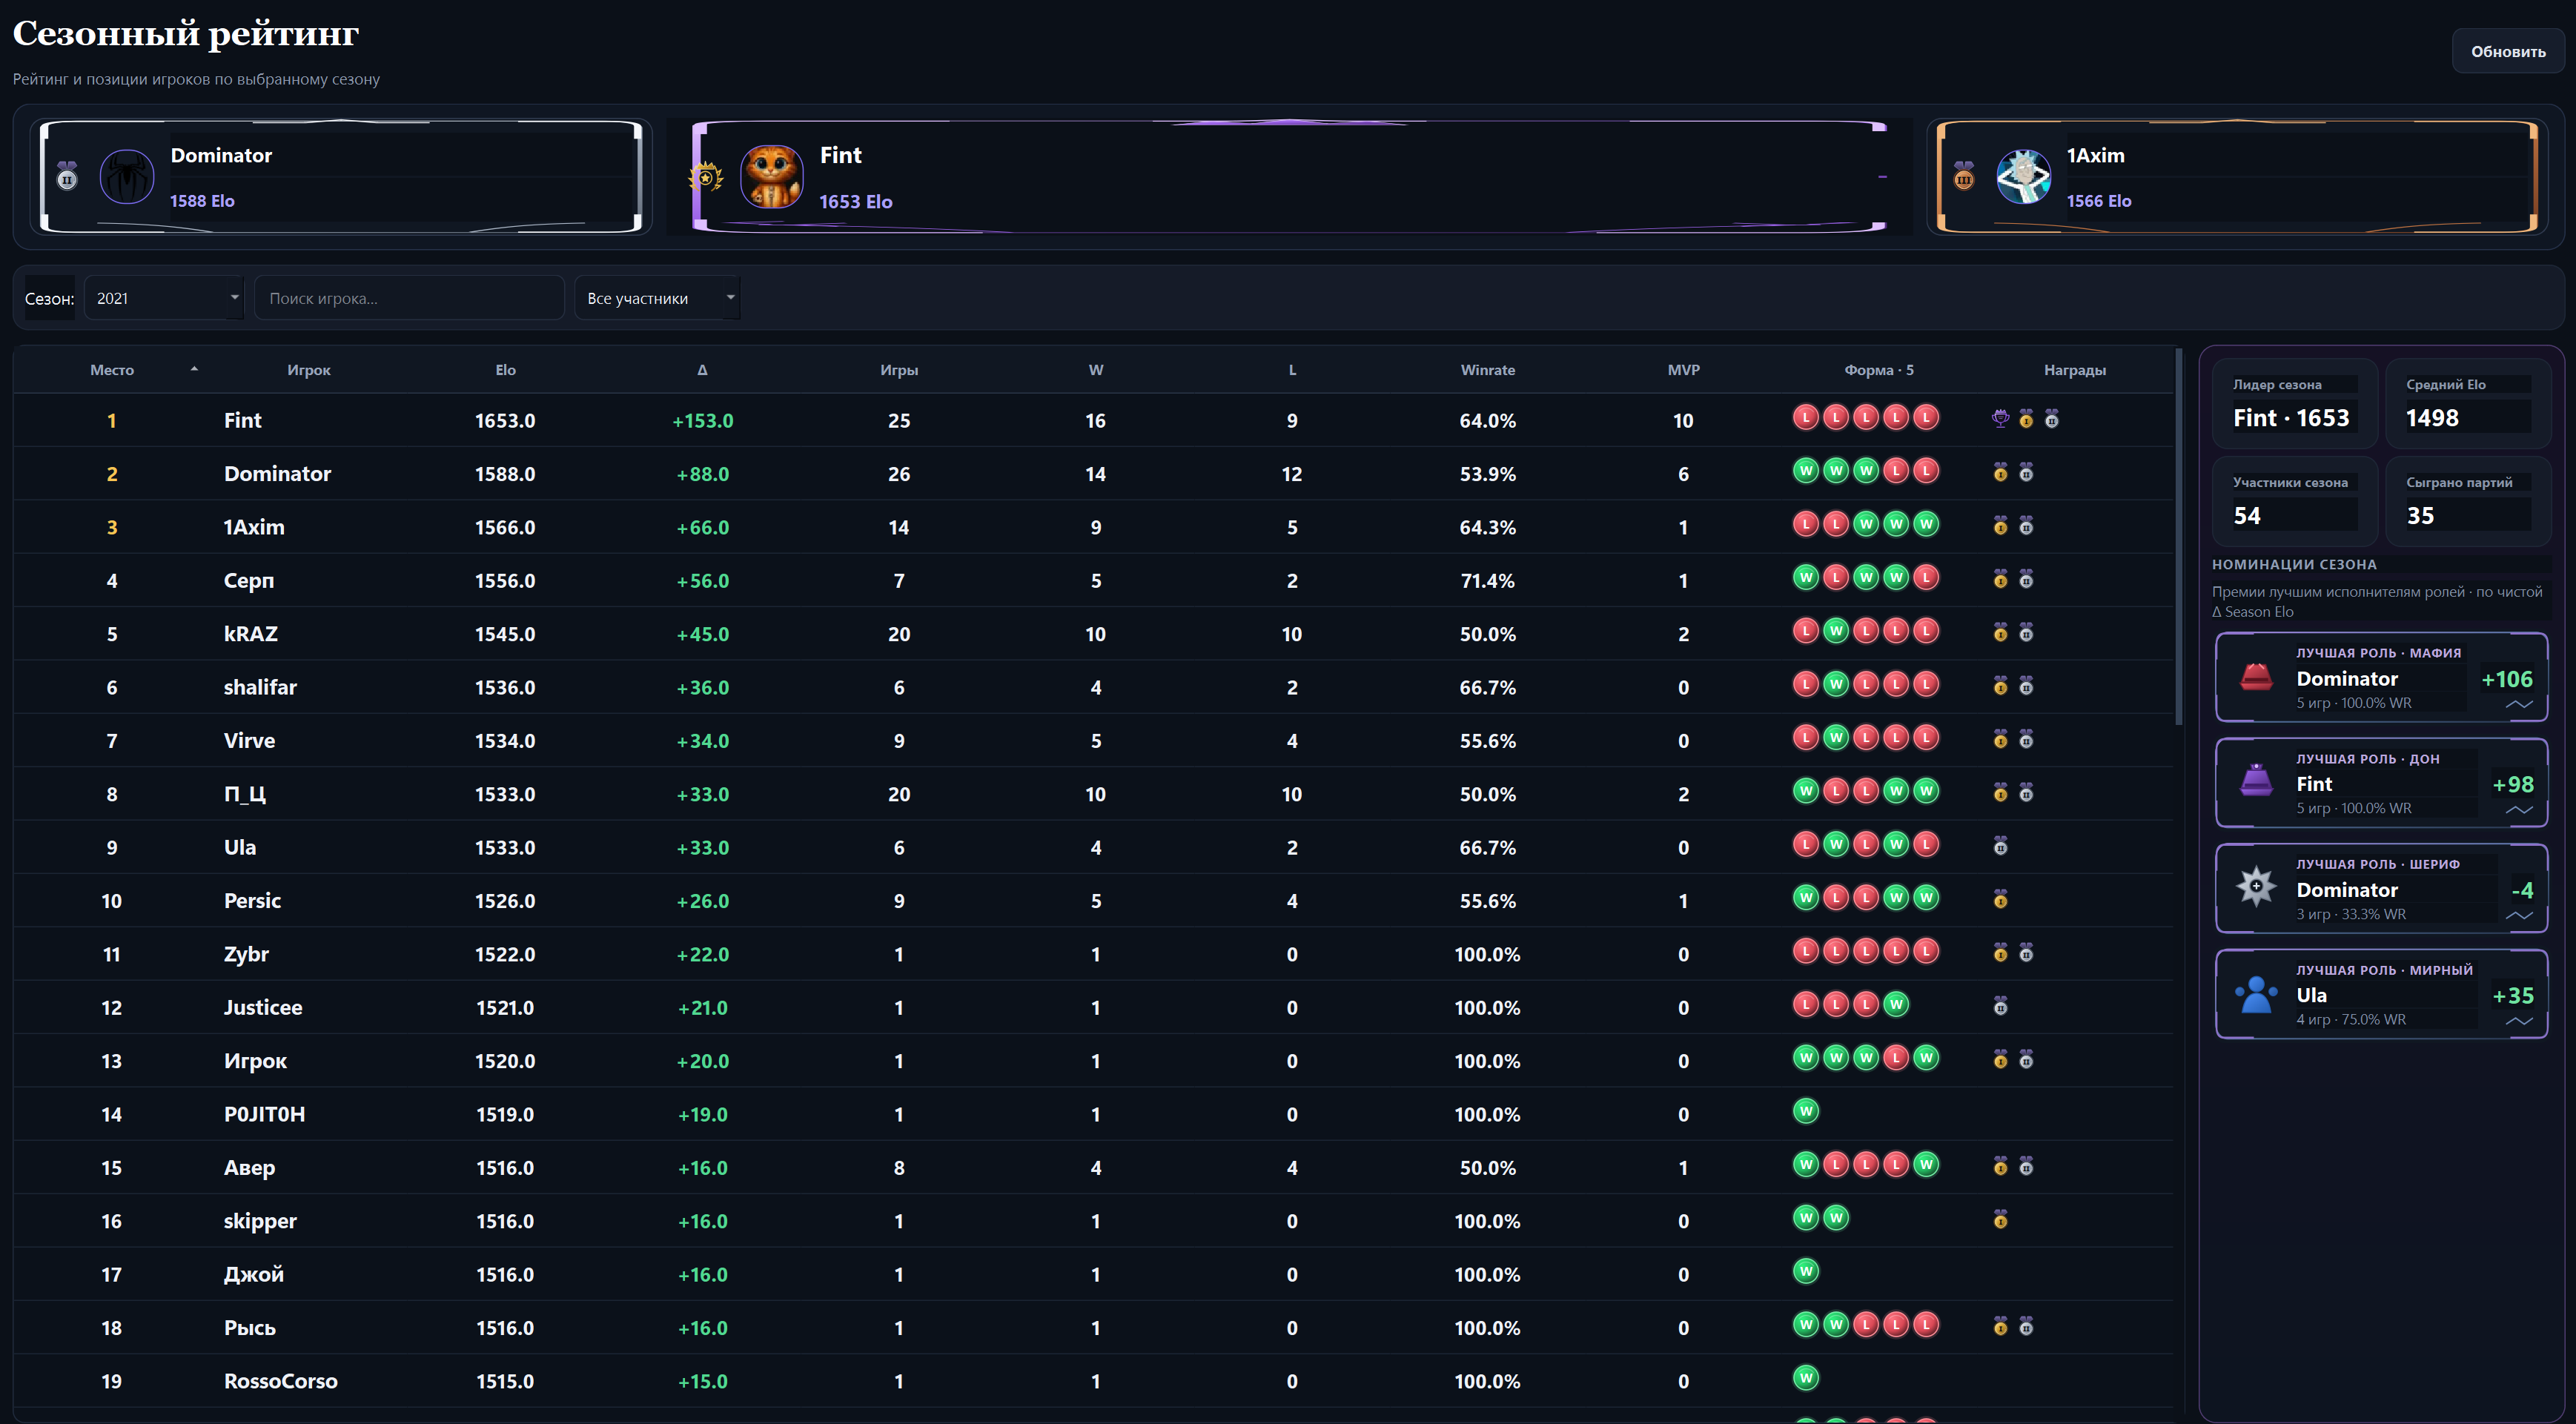Click the Номинации сезона heading
The height and width of the screenshot is (1424, 2576).
pos(2294,564)
